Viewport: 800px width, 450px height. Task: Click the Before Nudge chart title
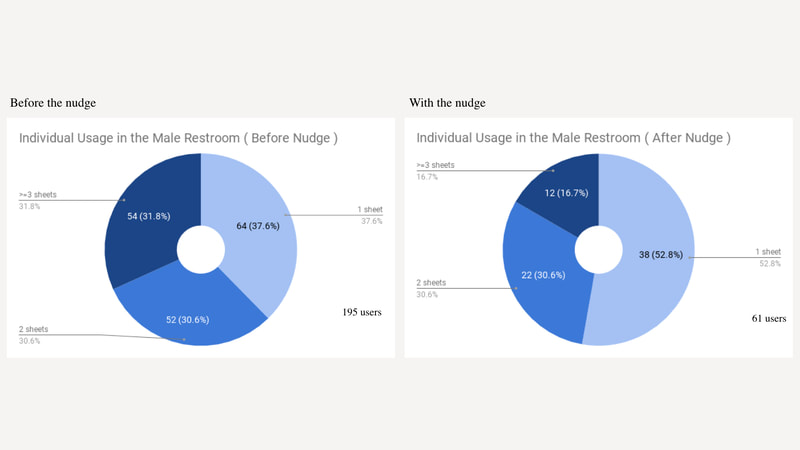[x=178, y=138]
